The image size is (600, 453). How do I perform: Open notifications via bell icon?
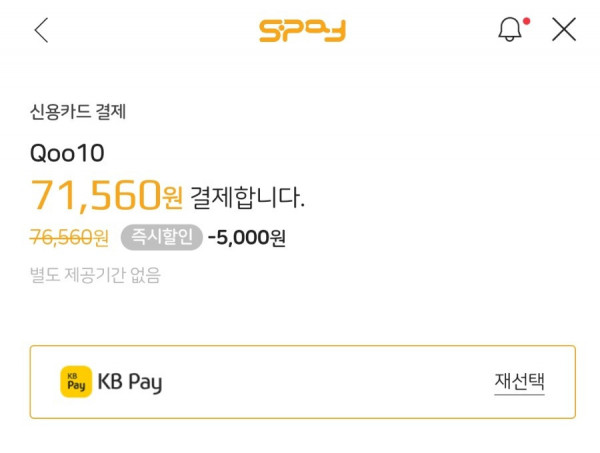(x=510, y=29)
